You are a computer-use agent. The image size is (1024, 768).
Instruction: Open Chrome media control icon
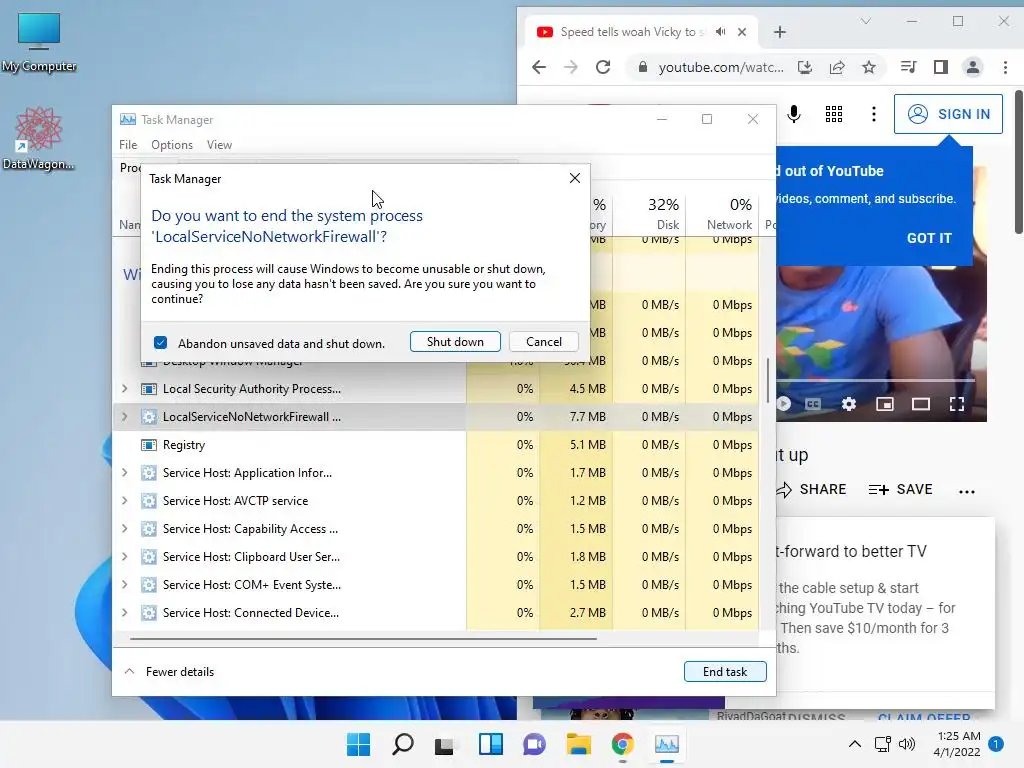tap(908, 67)
